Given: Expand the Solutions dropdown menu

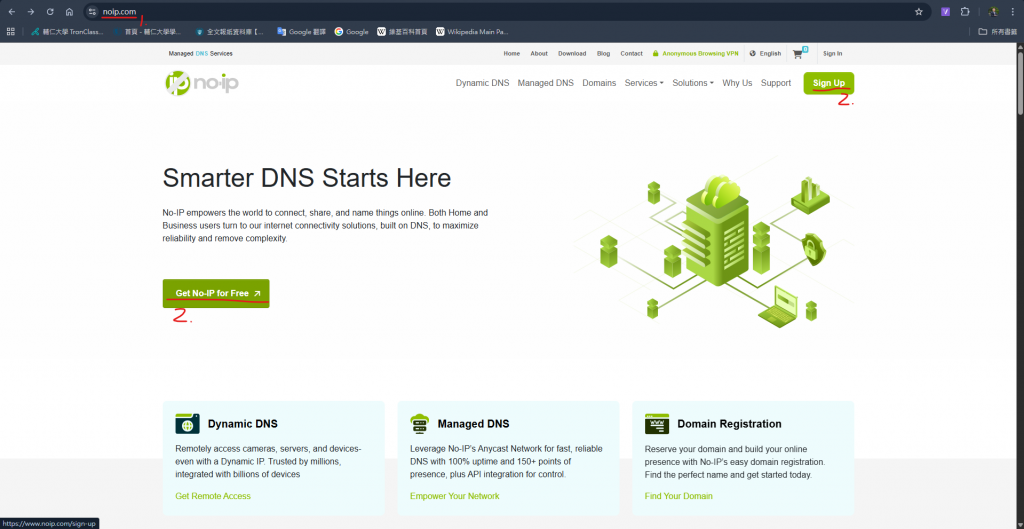Looking at the screenshot, I should pos(693,83).
